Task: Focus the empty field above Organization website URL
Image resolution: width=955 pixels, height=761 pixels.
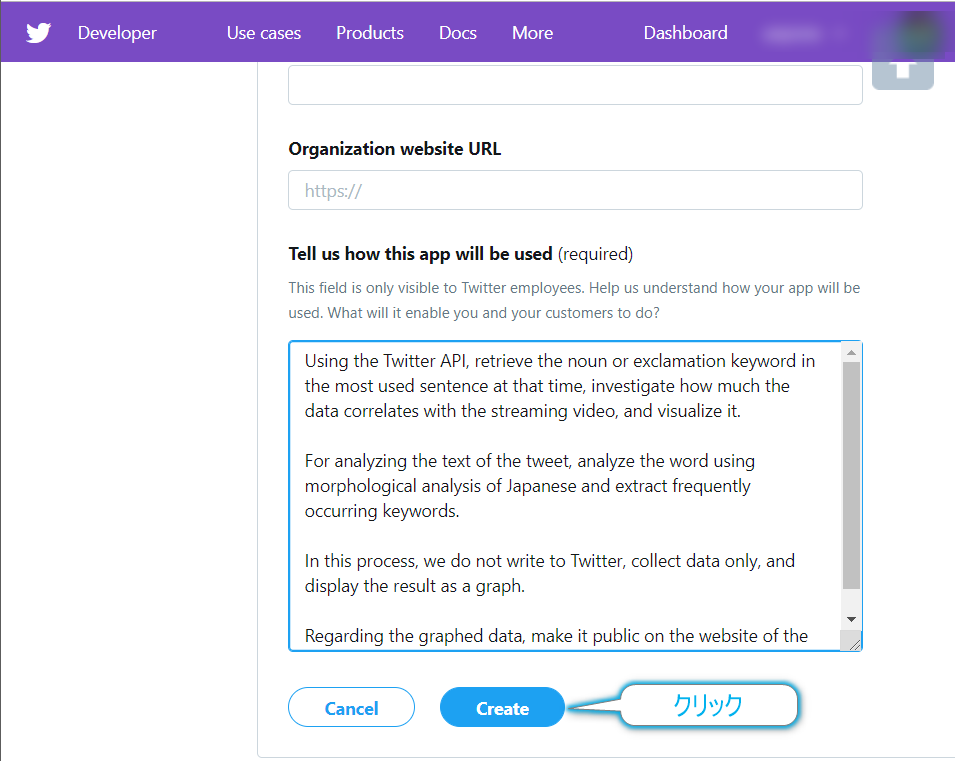Action: [575, 85]
